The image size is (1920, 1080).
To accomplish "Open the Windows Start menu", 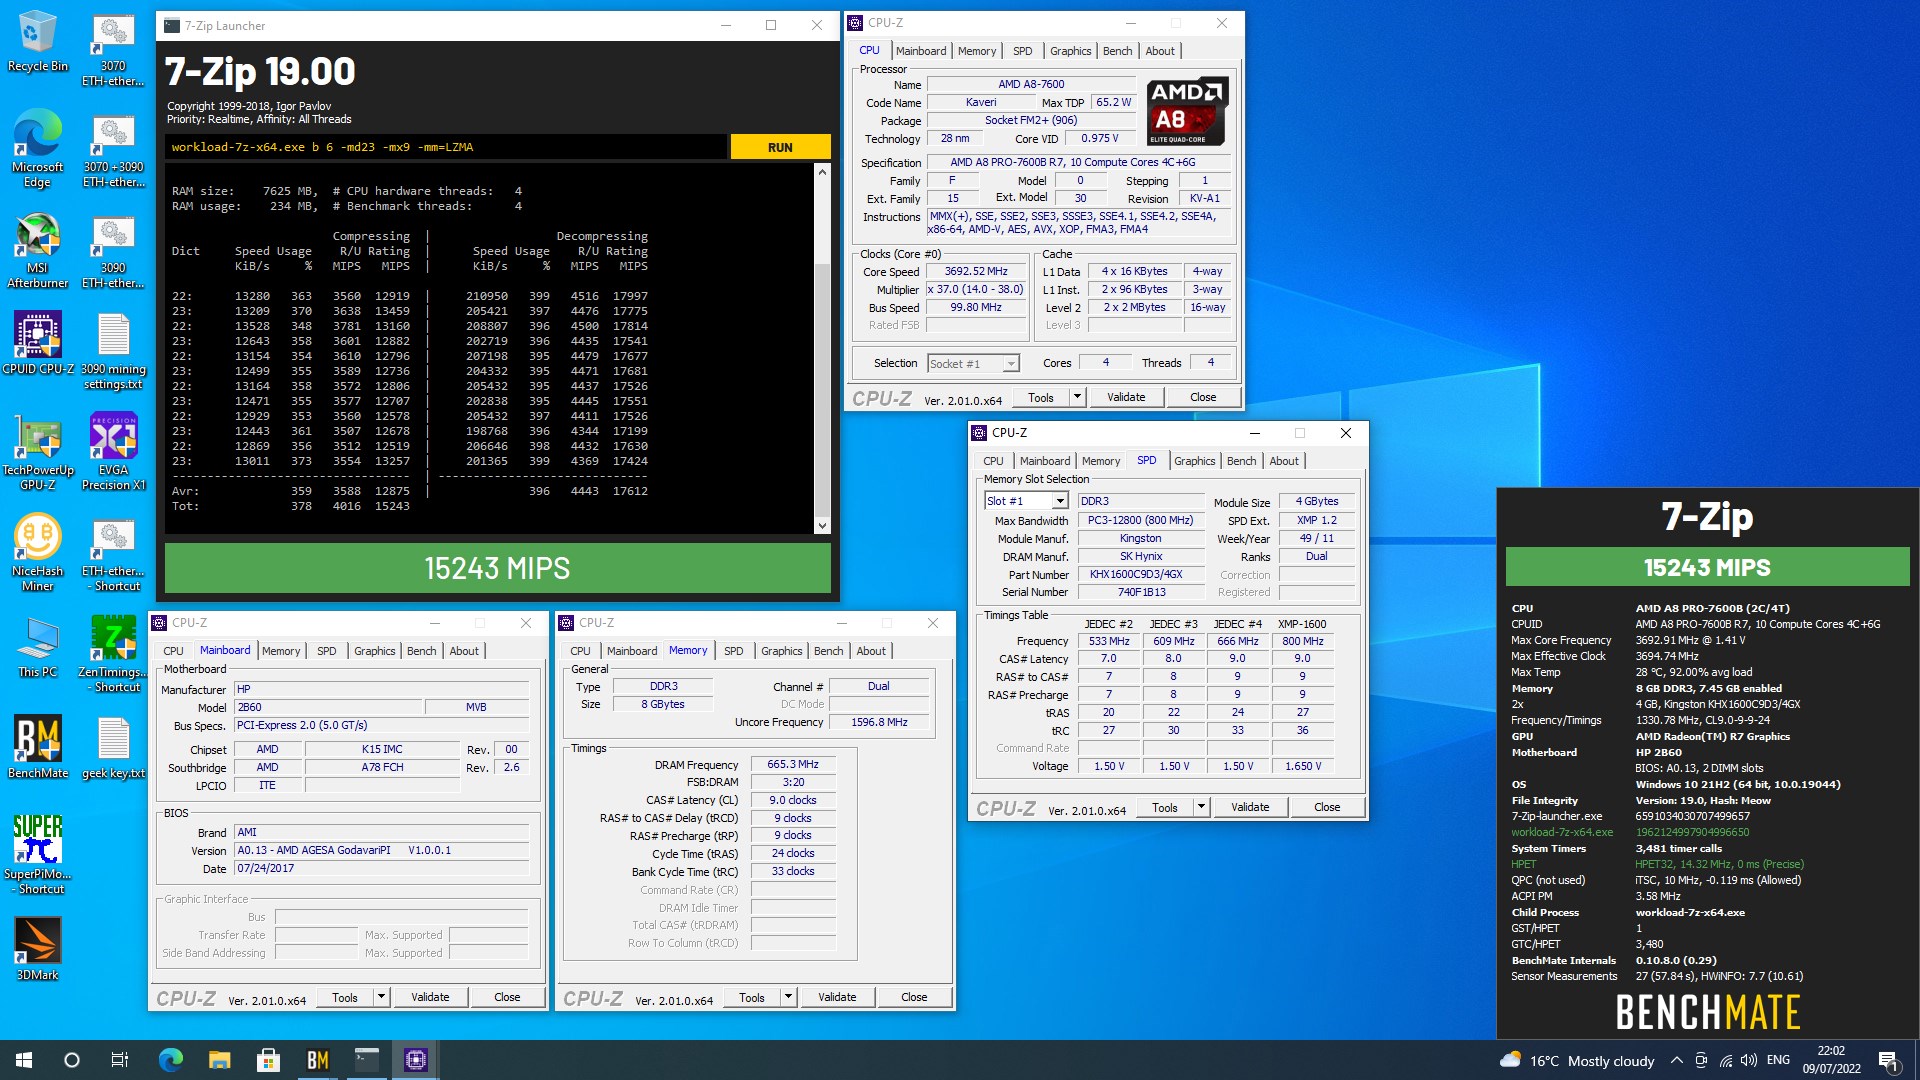I will coord(24,1060).
